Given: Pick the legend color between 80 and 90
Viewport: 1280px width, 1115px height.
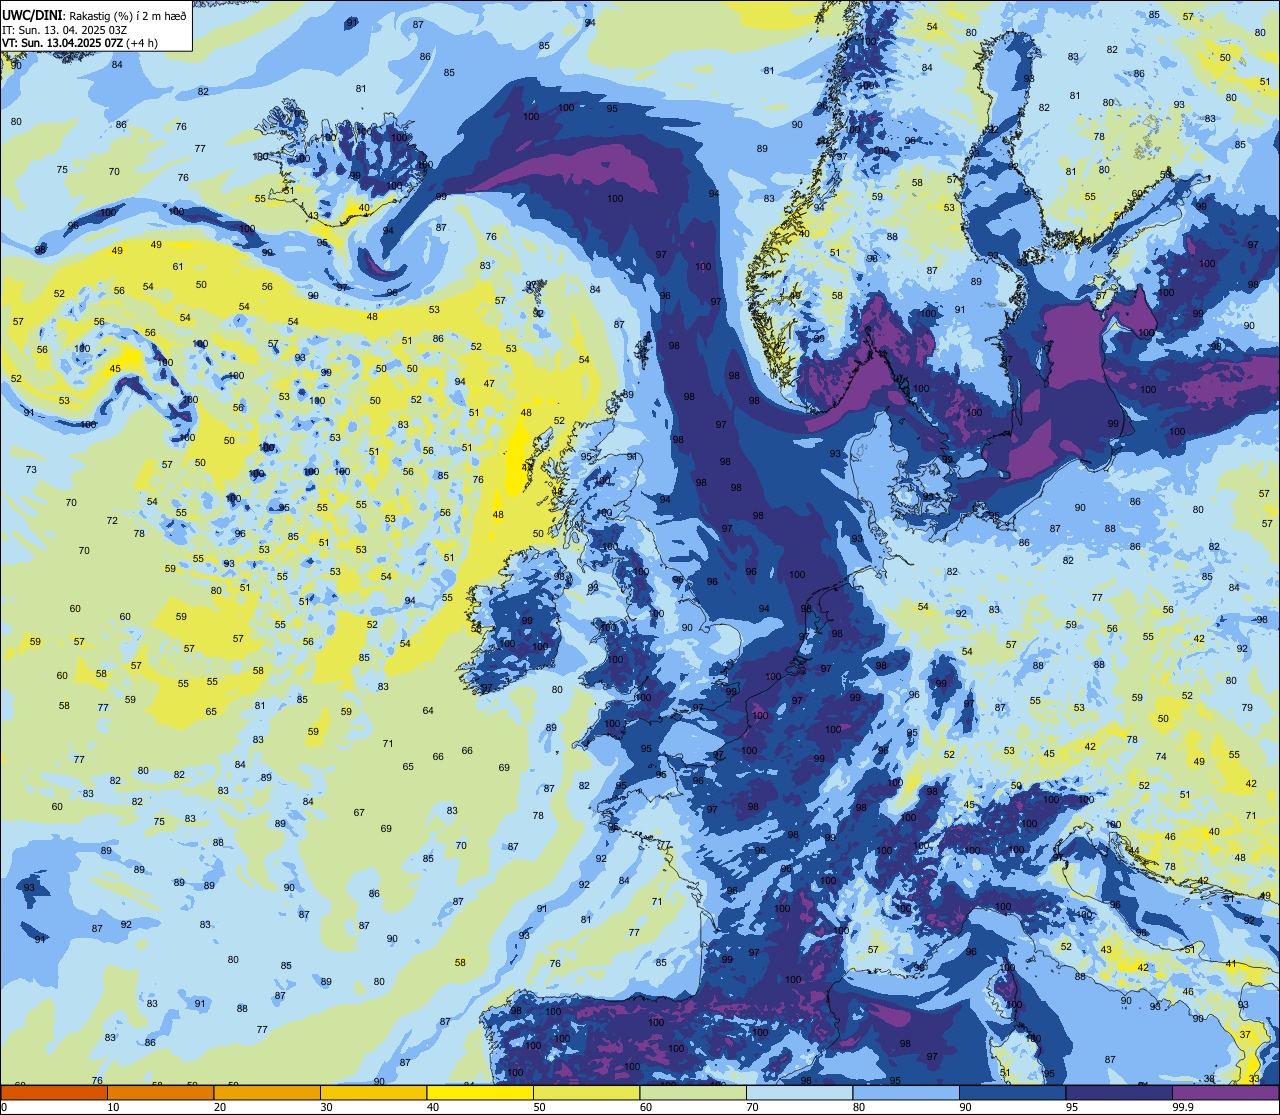Looking at the screenshot, I should [906, 1092].
